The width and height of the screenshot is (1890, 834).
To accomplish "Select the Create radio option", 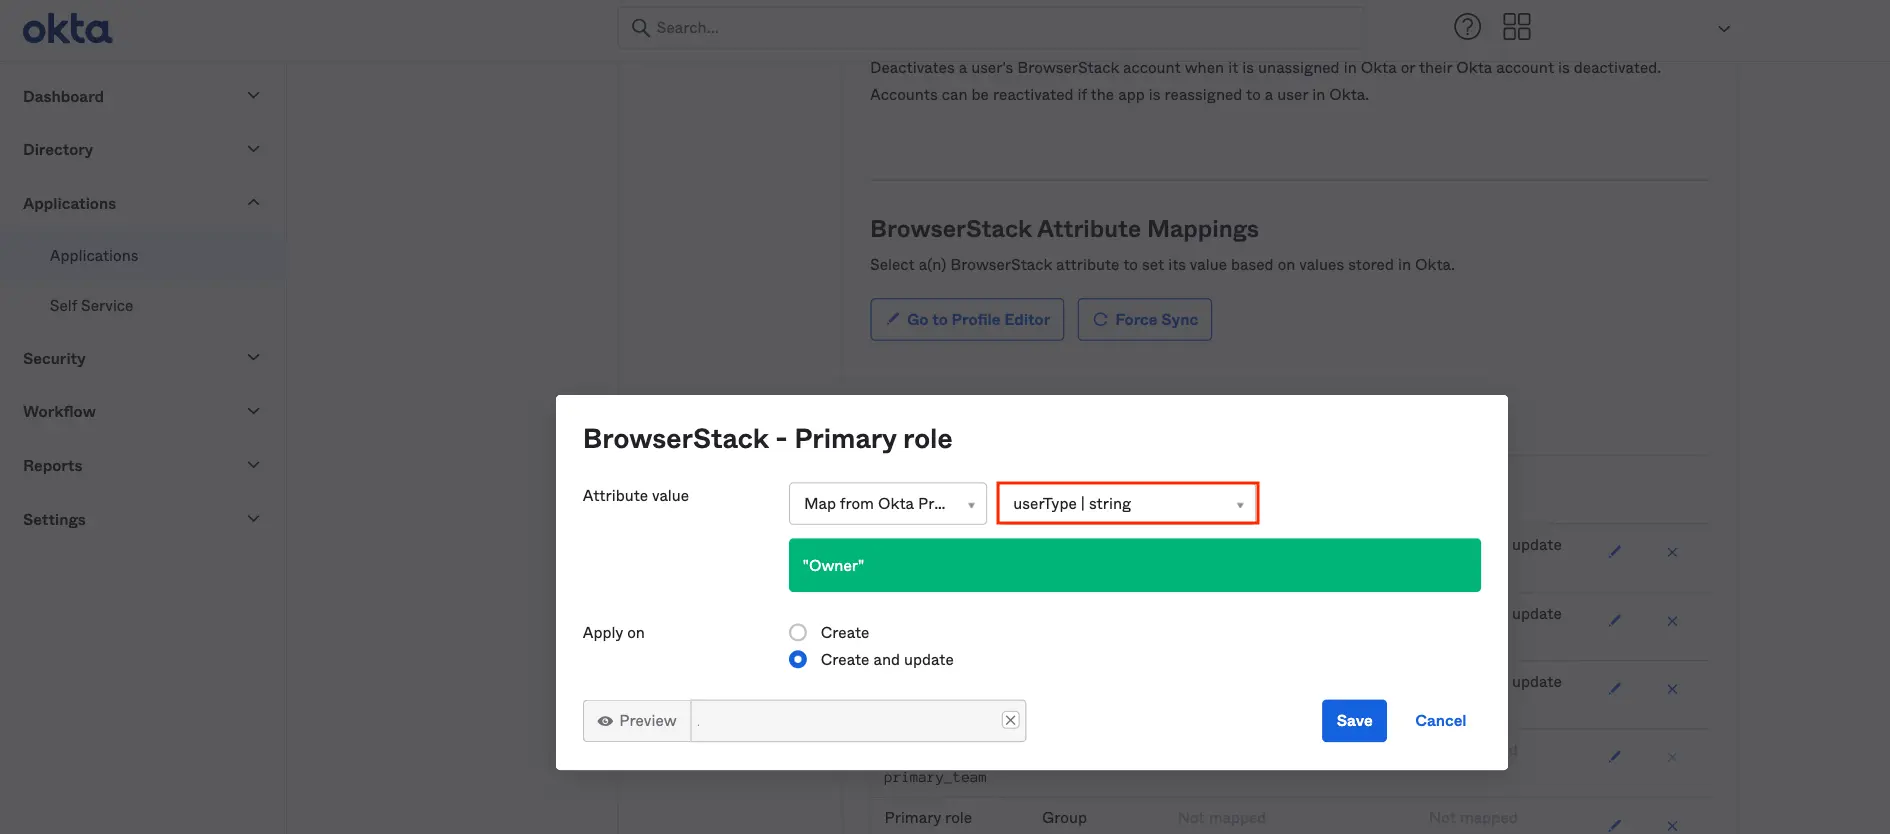I will pyautogui.click(x=798, y=633).
